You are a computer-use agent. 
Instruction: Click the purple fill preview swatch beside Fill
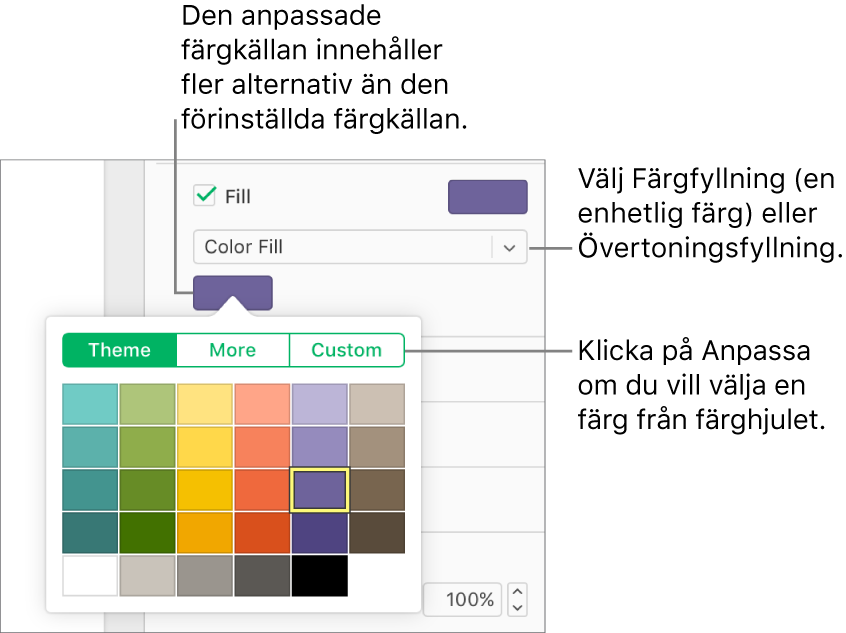click(487, 197)
